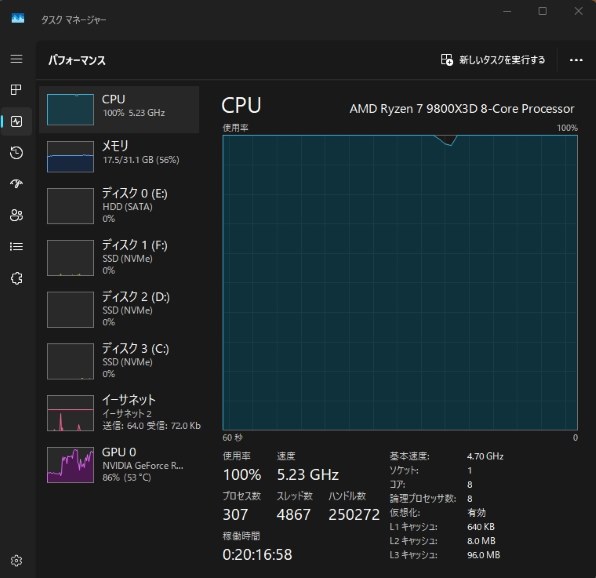
Task: Click the L2 cache 8.0 MB value
Action: (481, 541)
